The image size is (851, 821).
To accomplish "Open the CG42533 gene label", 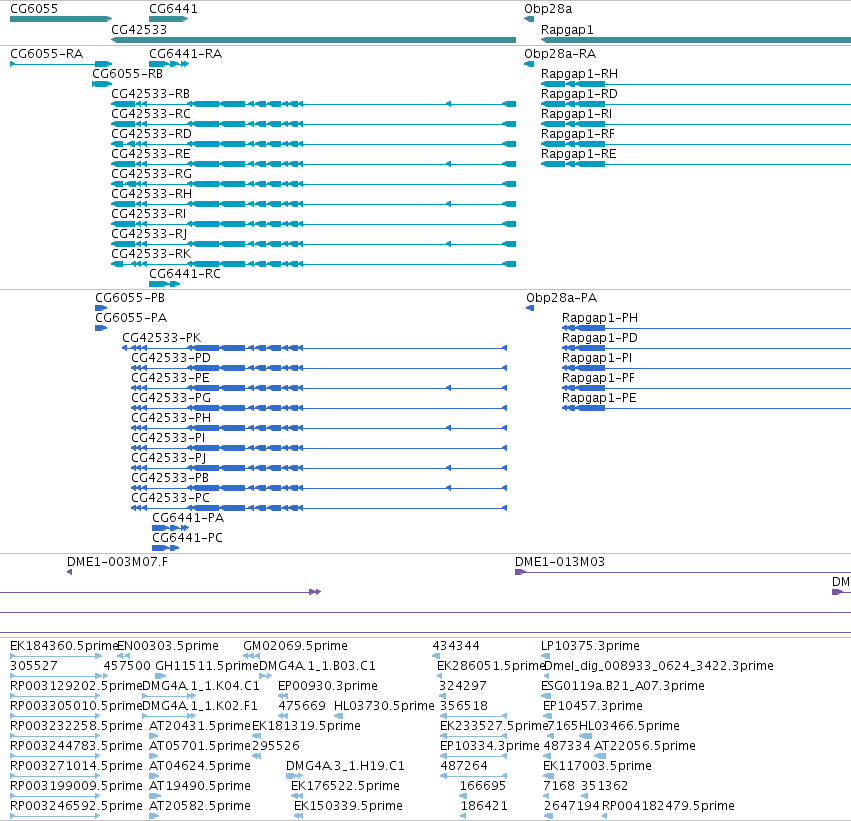I will (x=139, y=29).
